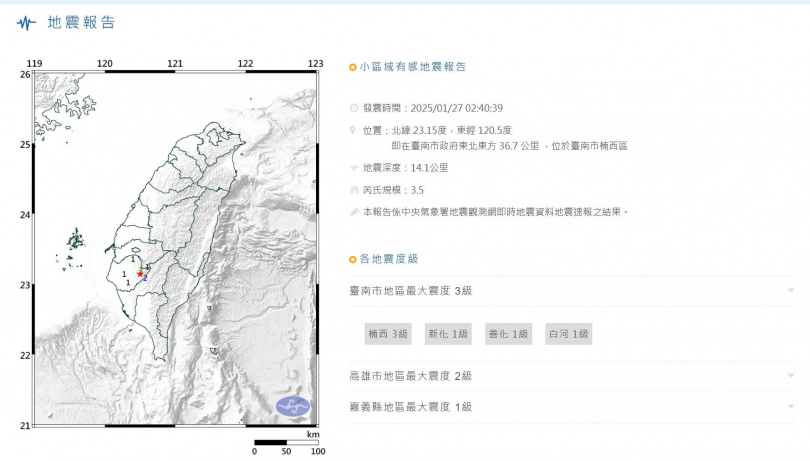810x461 pixels.
Task: Click the Central Weather Administration logo on map
Action: point(293,406)
